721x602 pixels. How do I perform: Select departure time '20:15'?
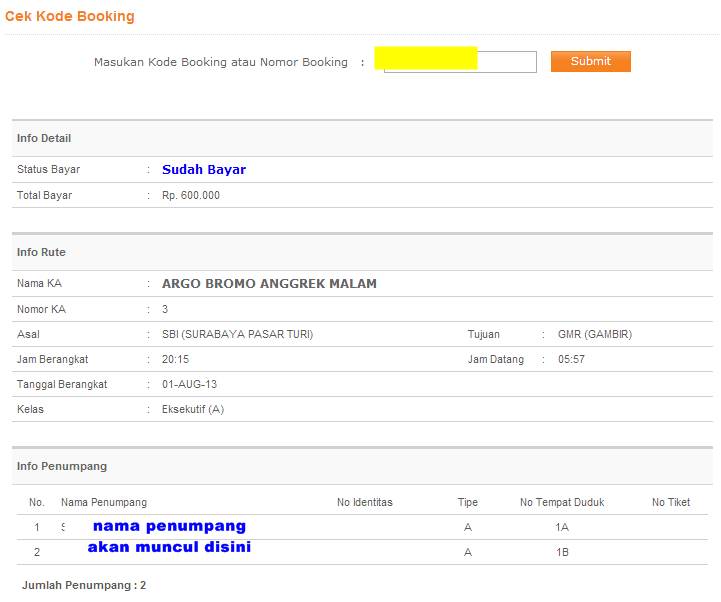click(175, 359)
